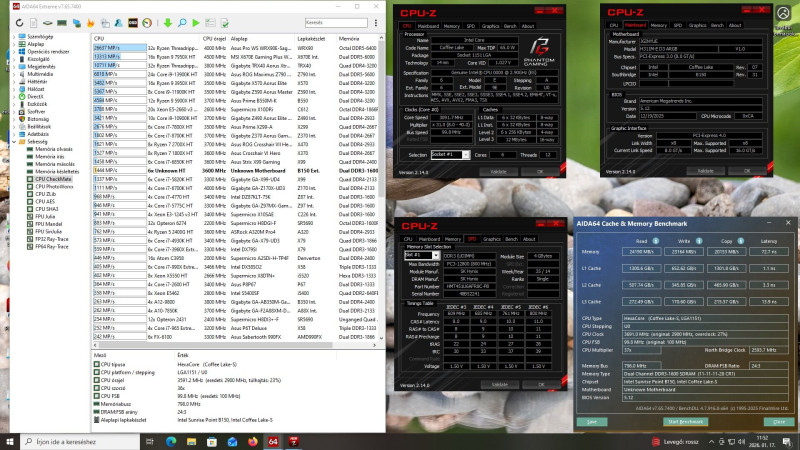800x450 pixels.
Task: Open the three-dot menu beside search box
Action: (376, 23)
